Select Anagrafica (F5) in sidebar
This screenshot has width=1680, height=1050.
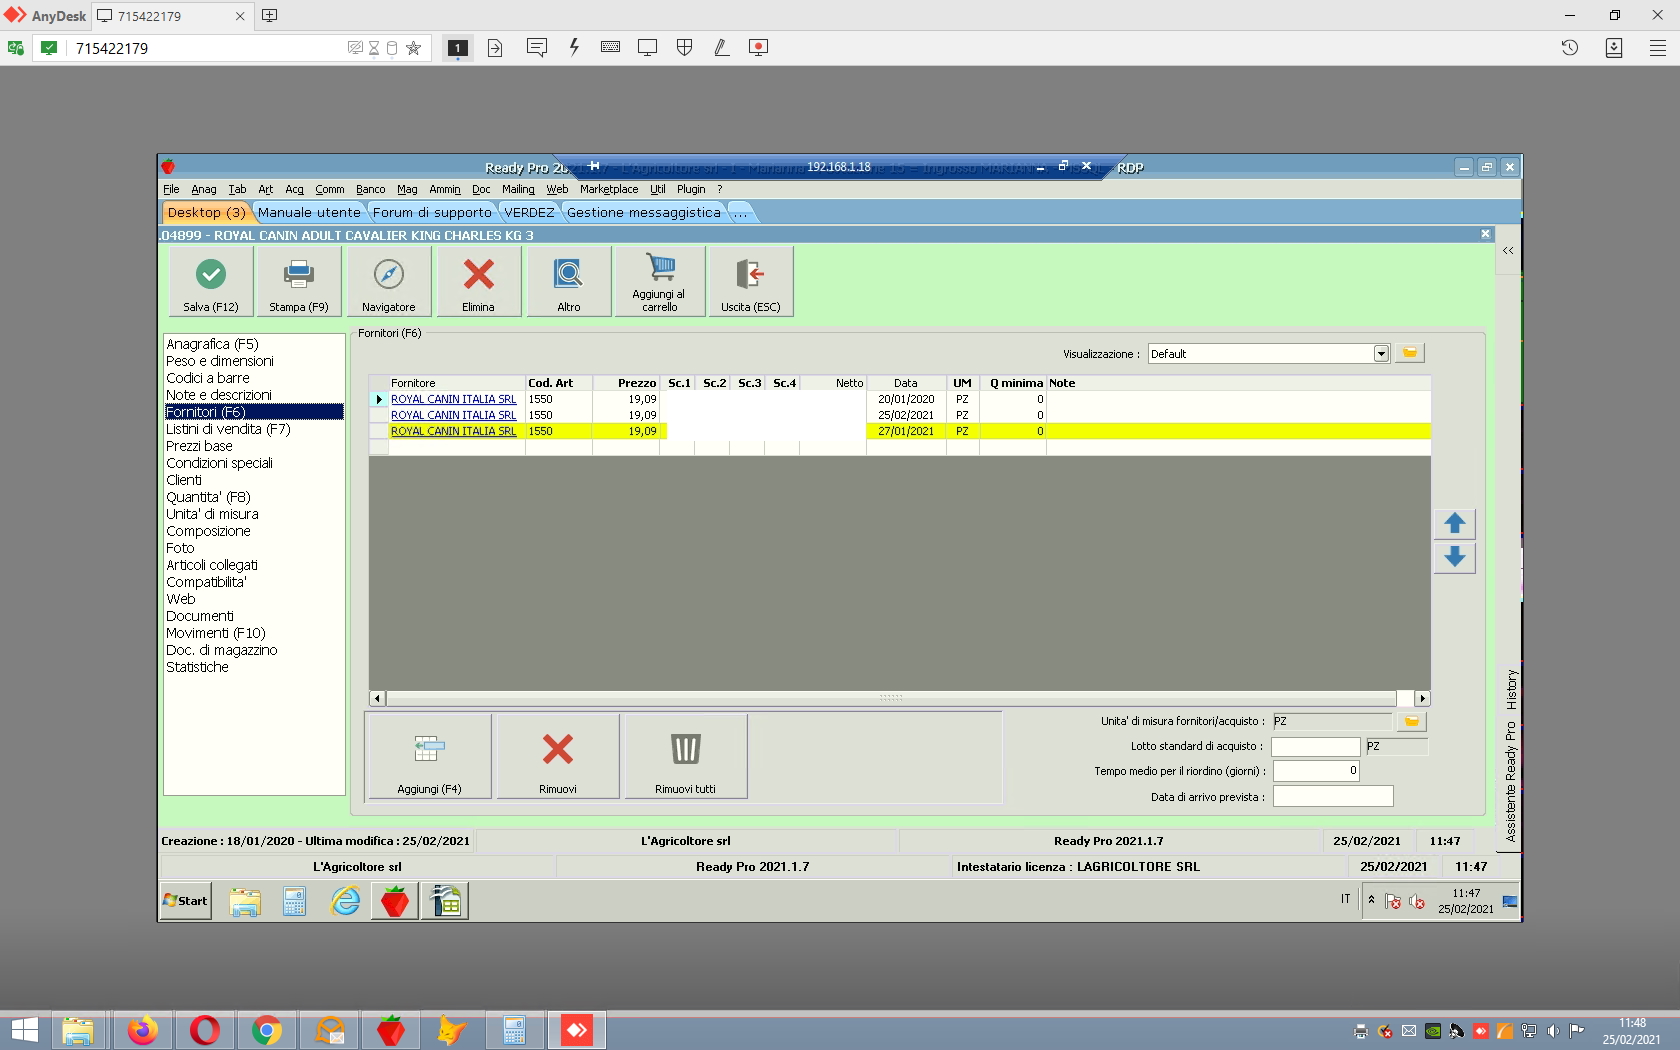tap(212, 344)
